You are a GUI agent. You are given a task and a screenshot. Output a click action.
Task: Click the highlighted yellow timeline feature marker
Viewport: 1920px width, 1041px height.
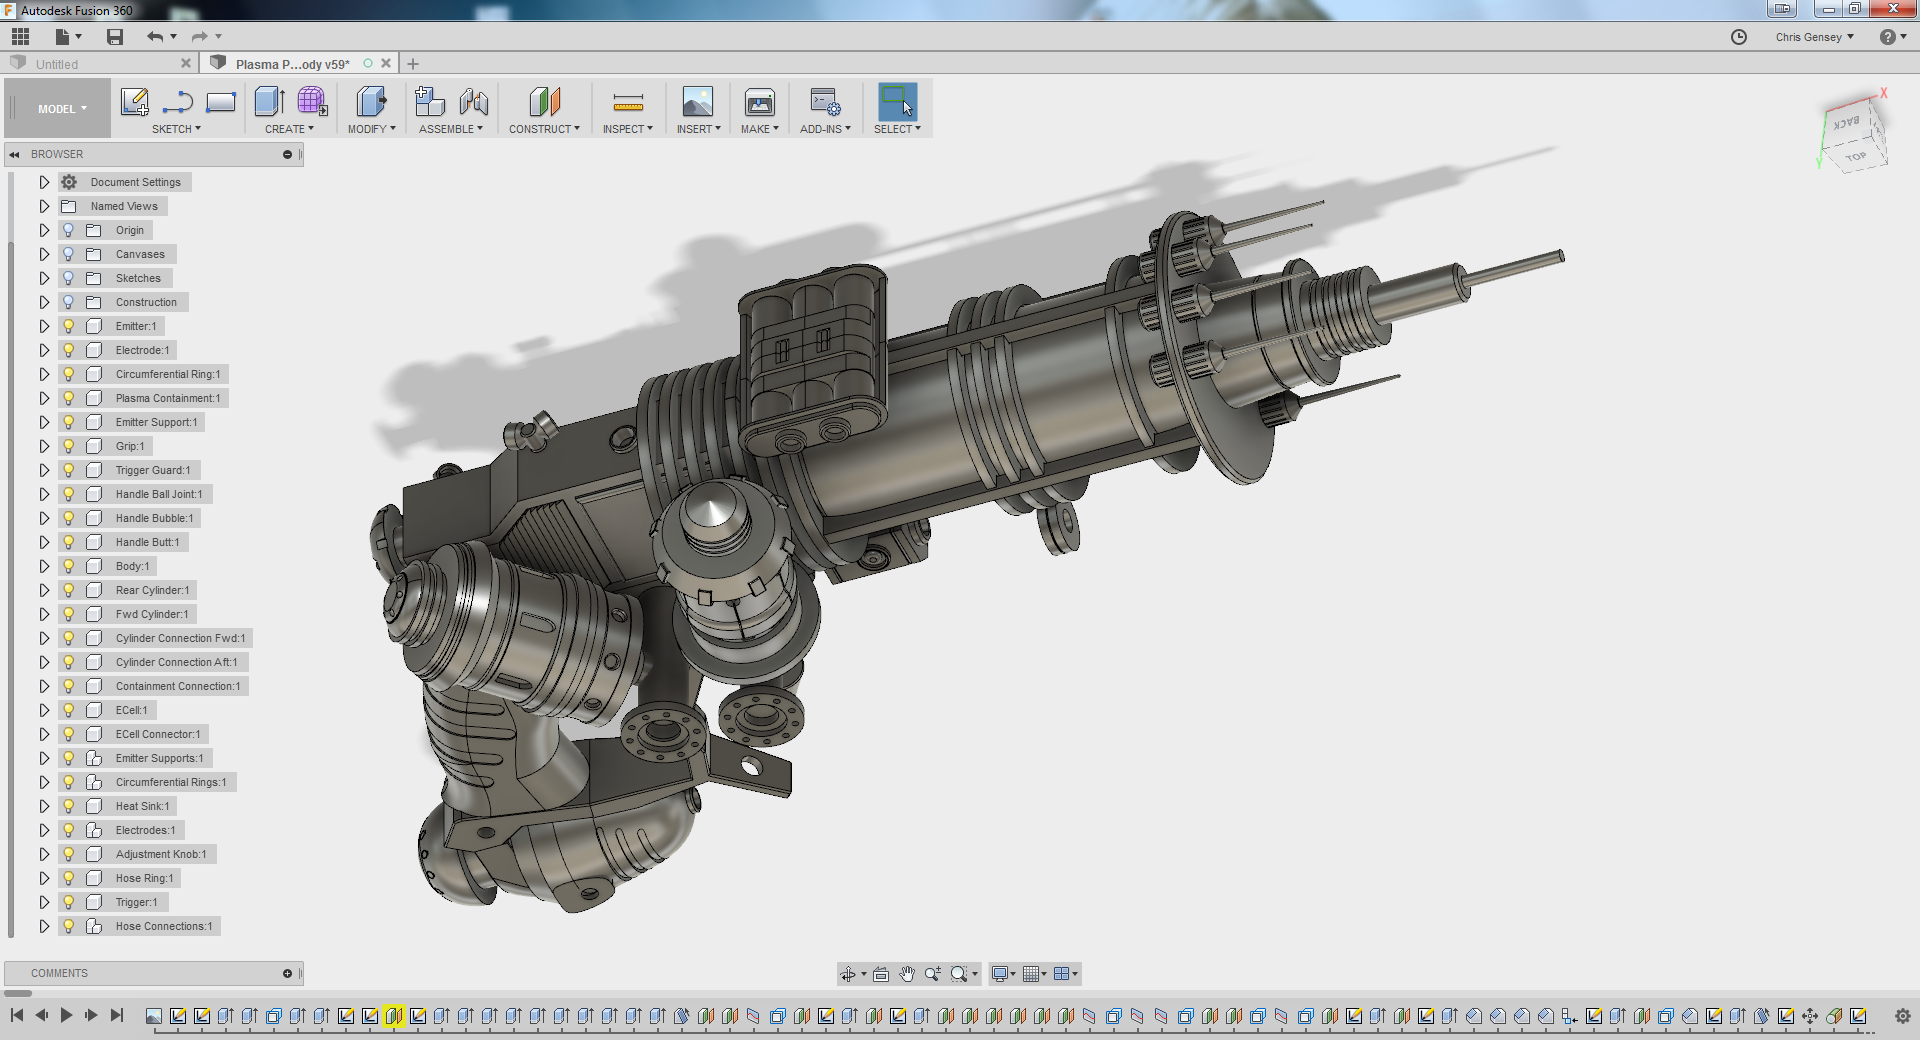tap(394, 1016)
